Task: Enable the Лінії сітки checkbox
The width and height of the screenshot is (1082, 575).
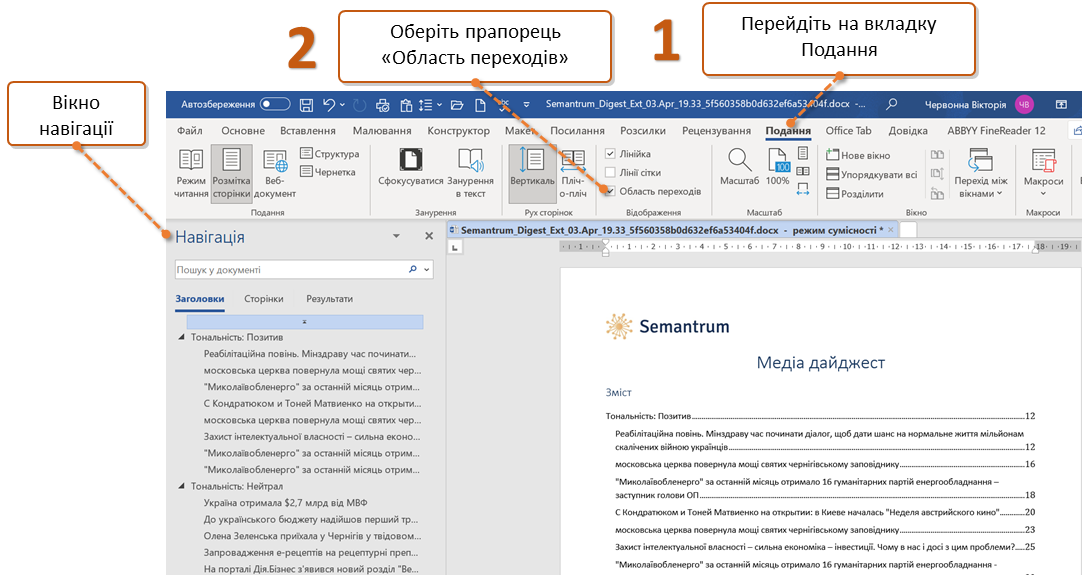Action: click(610, 173)
